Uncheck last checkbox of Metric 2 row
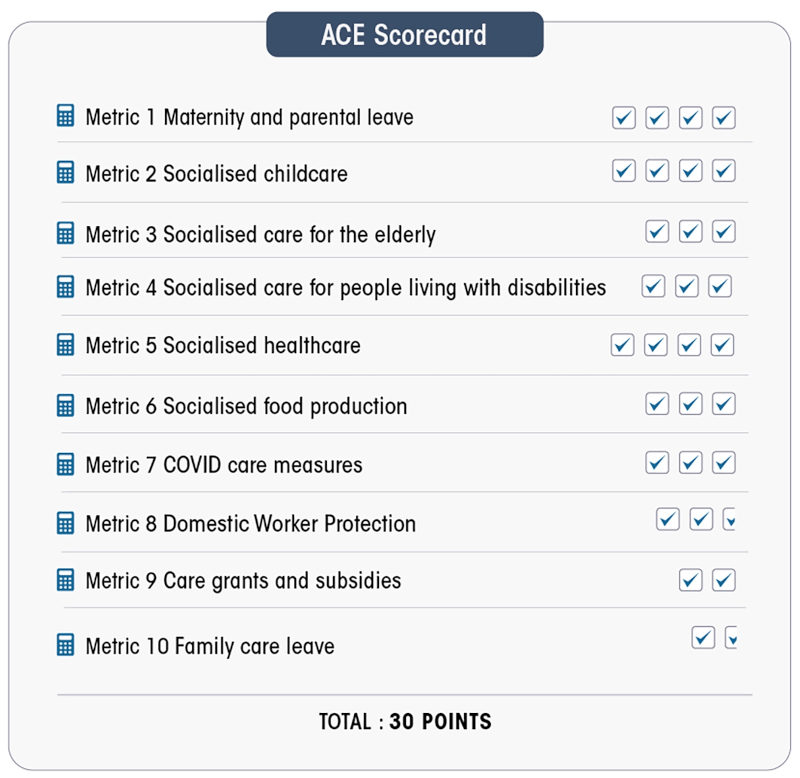This screenshot has width=800, height=778. [x=723, y=170]
